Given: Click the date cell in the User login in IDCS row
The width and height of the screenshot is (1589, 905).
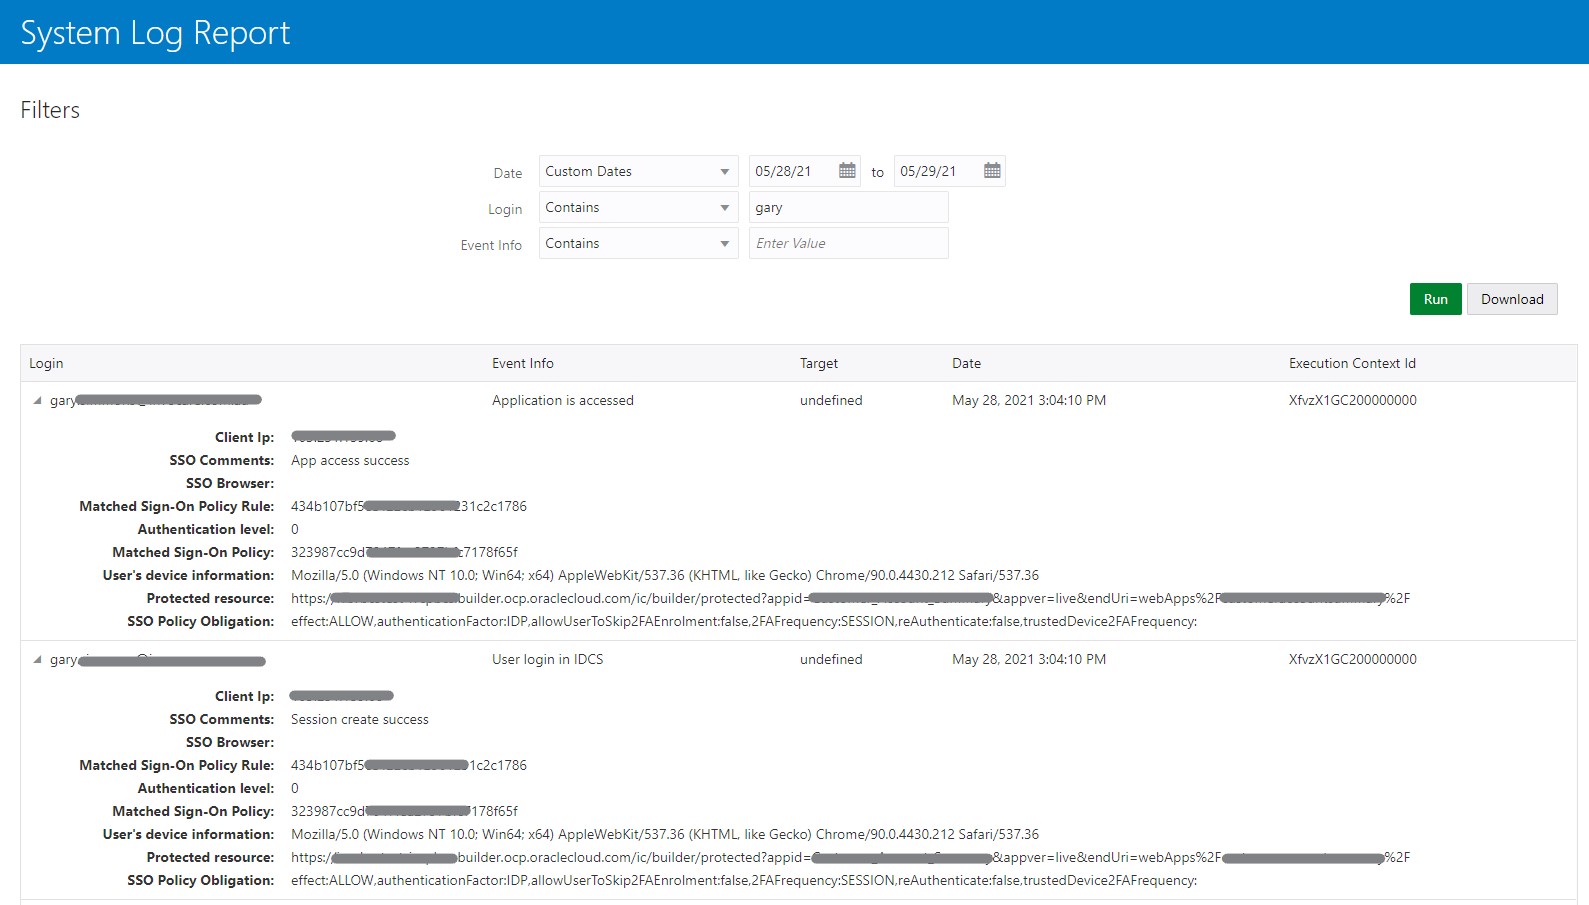Looking at the screenshot, I should tap(1029, 659).
